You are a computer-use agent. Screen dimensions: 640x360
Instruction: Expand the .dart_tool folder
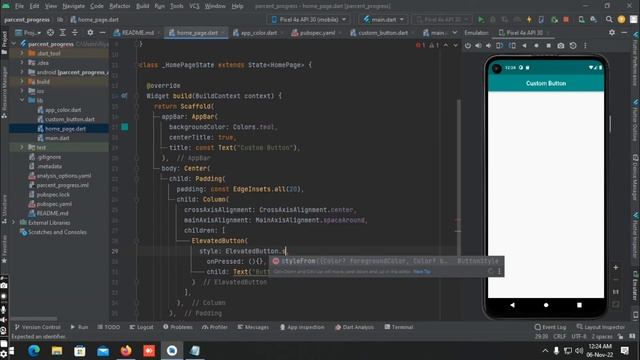22,53
